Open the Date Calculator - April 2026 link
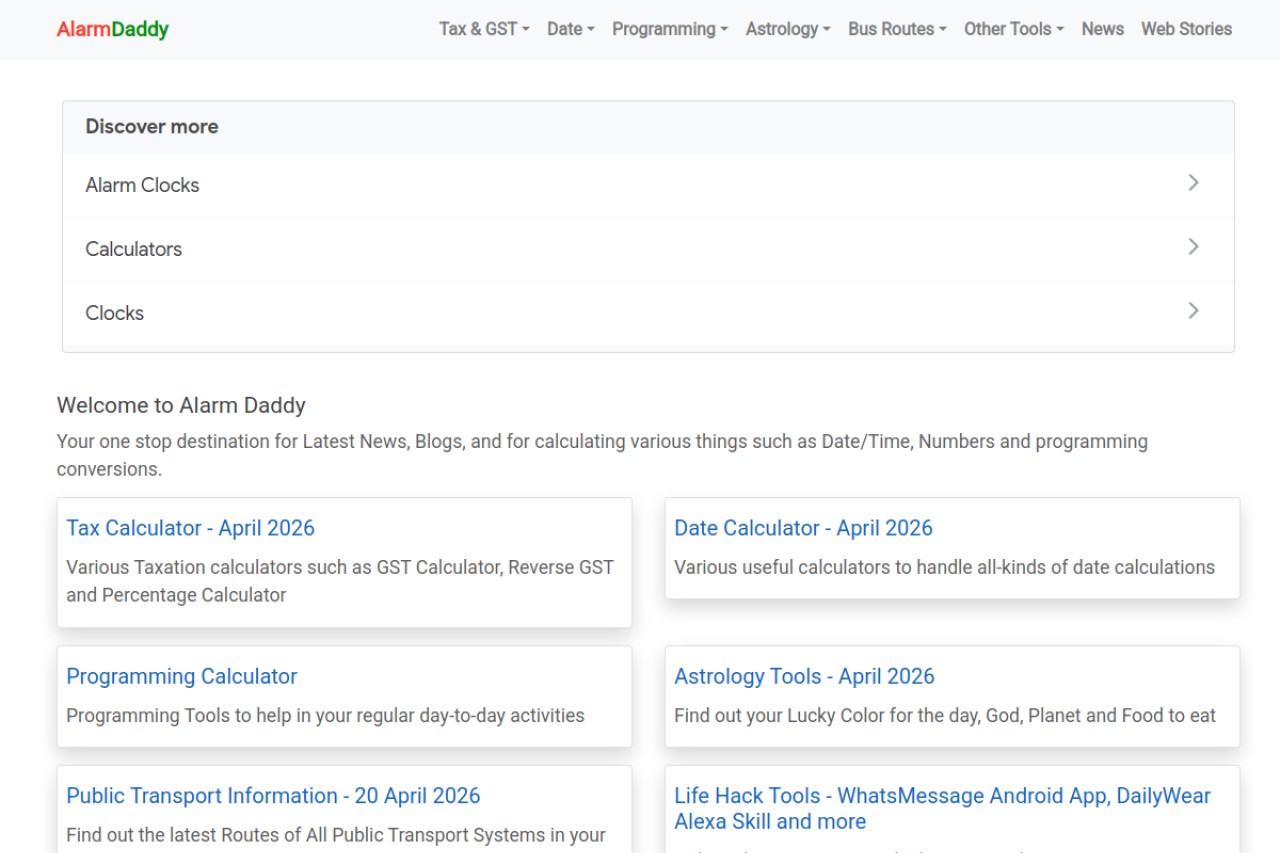This screenshot has width=1280, height=853. [803, 528]
